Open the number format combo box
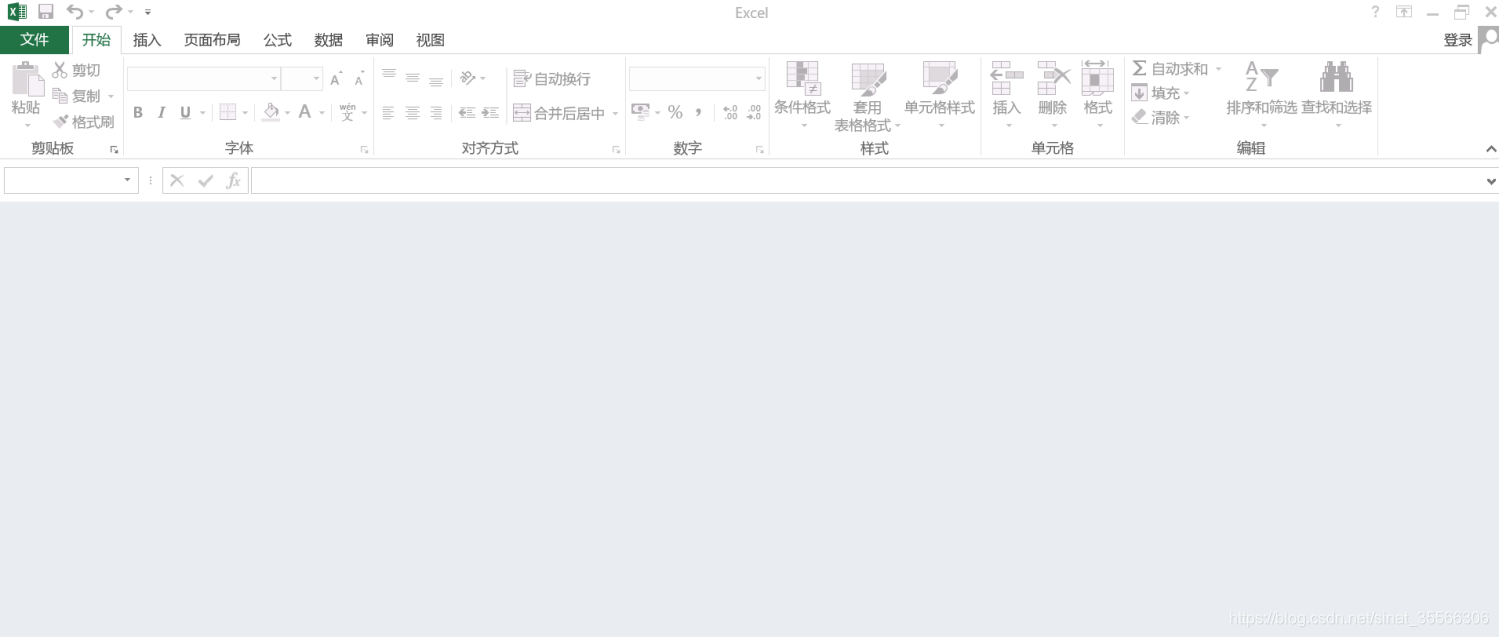The width and height of the screenshot is (1499, 637). tap(697, 79)
